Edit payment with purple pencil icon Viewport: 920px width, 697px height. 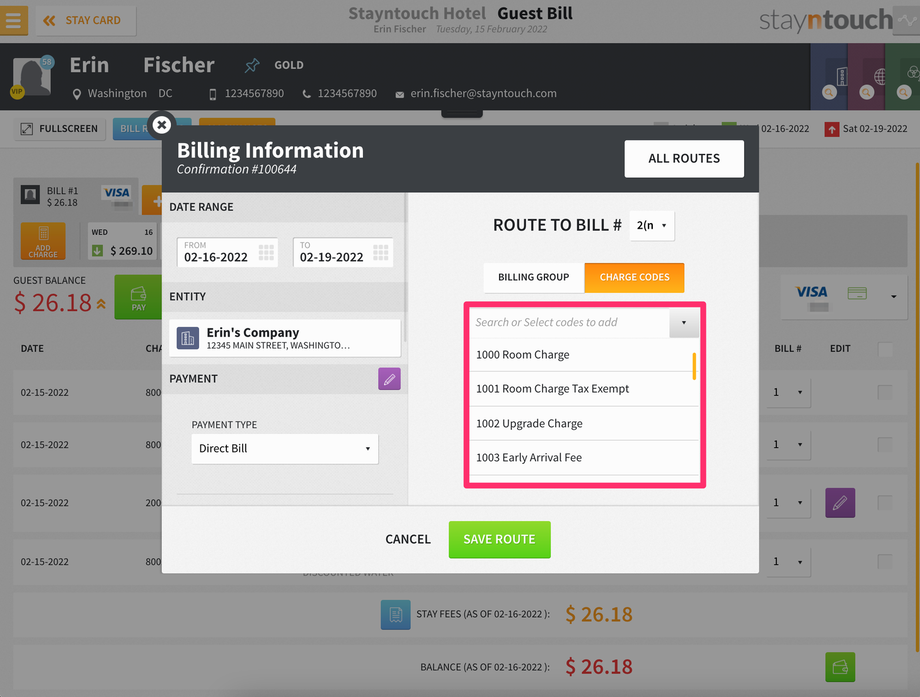click(389, 379)
